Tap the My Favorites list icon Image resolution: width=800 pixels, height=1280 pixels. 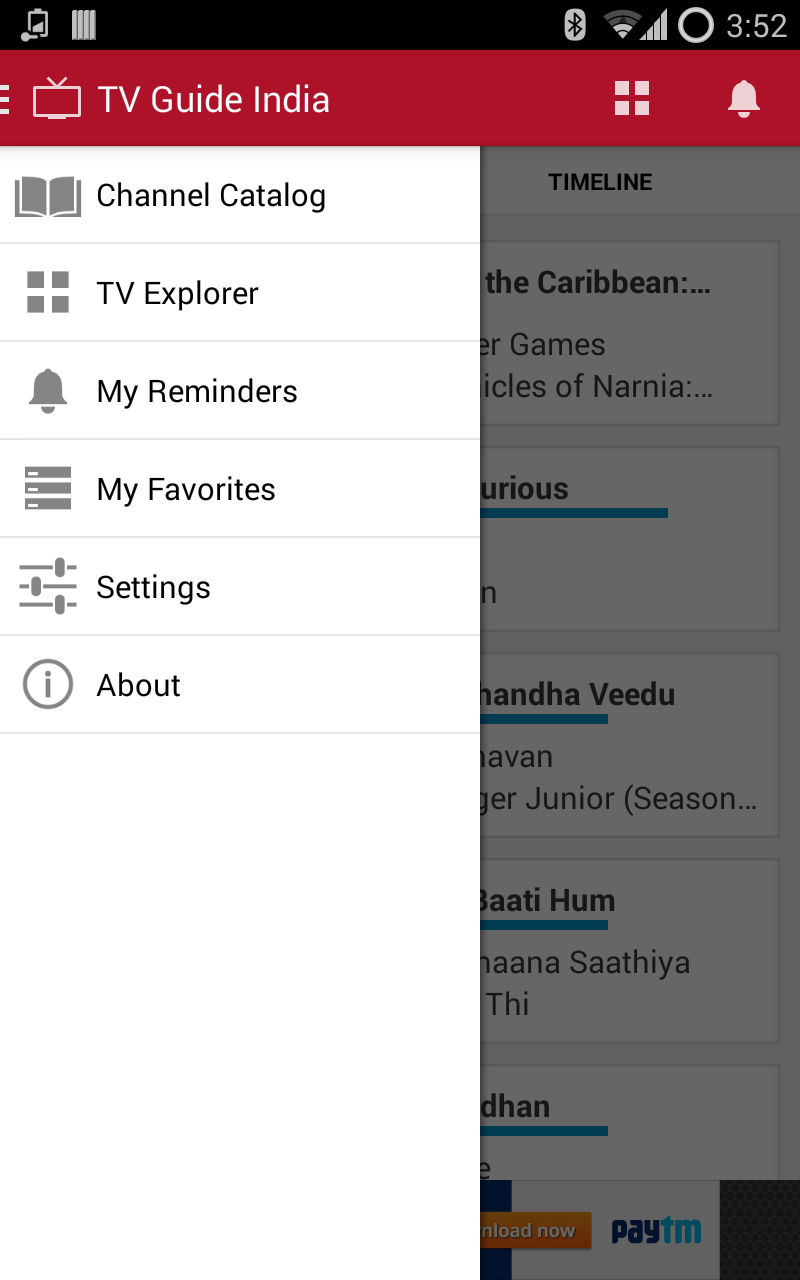click(x=47, y=489)
